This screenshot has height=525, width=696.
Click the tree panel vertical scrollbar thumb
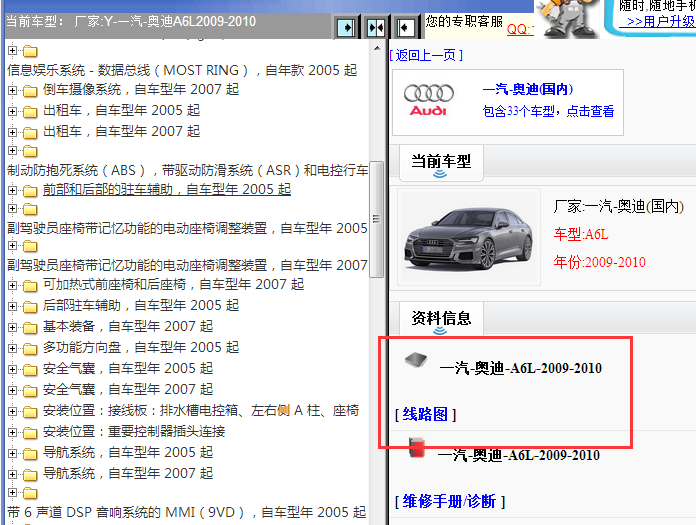click(376, 219)
